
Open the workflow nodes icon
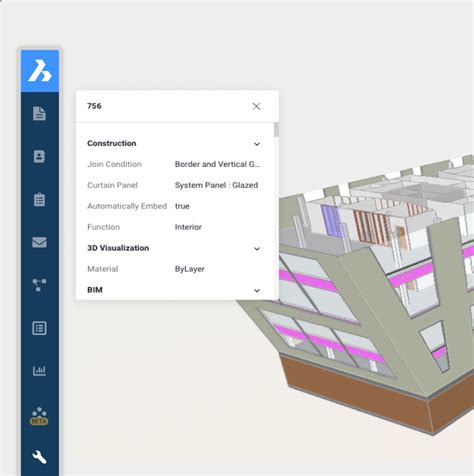[39, 285]
